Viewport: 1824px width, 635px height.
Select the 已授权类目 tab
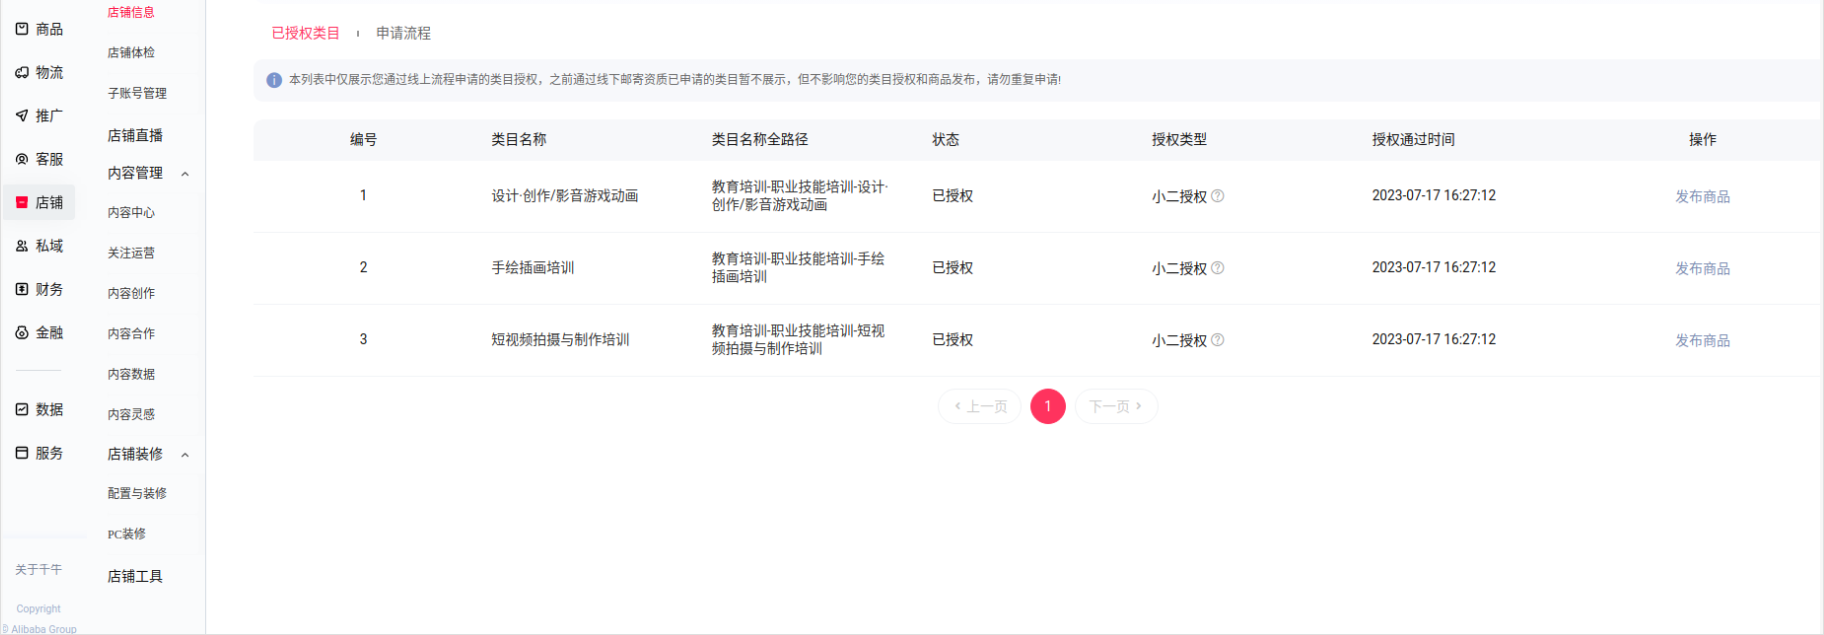tap(305, 33)
